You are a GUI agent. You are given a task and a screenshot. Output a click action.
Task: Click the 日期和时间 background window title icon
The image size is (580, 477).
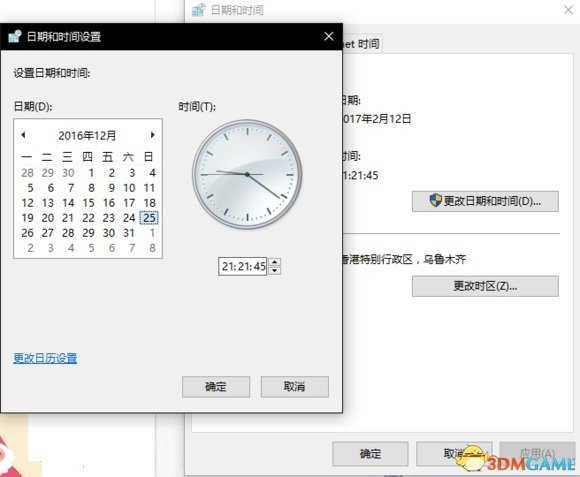[199, 10]
